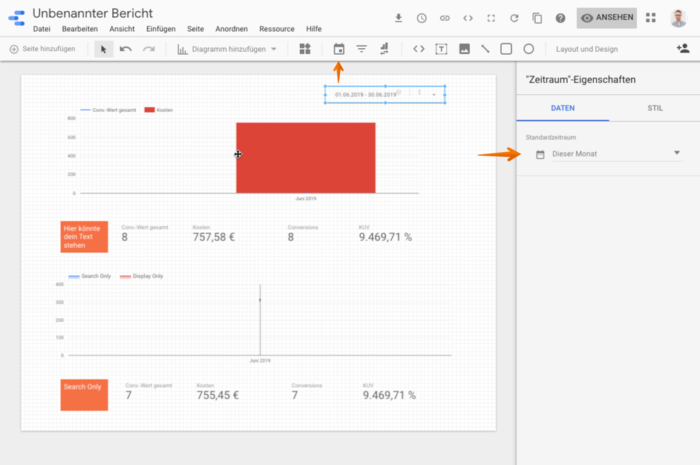Open the Google apps grid icon
This screenshot has width=700, height=465.
click(x=651, y=17)
